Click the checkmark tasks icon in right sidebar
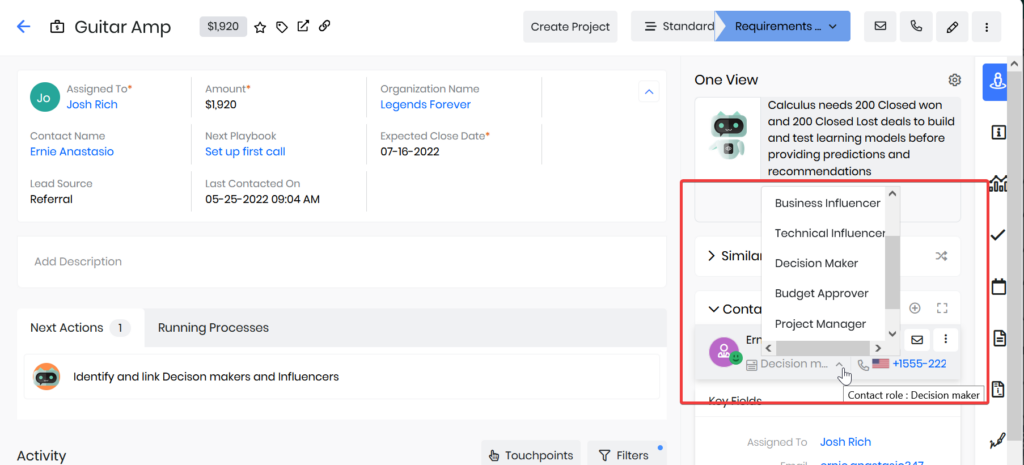Viewport: 1024px width, 465px height. coord(998,235)
